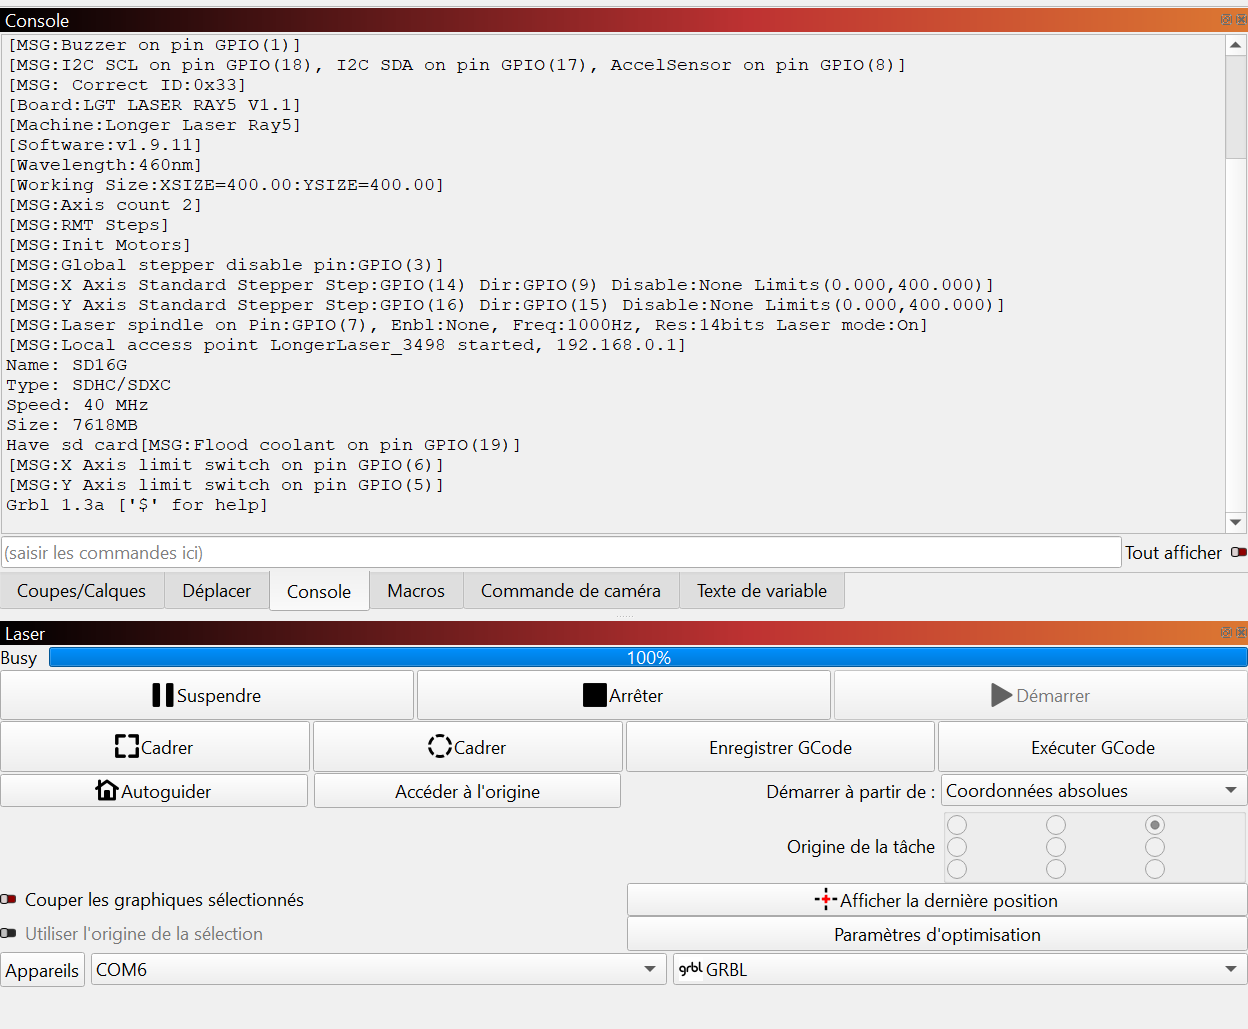Select the top-left job origin radio button
The width and height of the screenshot is (1248, 1029).
tap(957, 825)
